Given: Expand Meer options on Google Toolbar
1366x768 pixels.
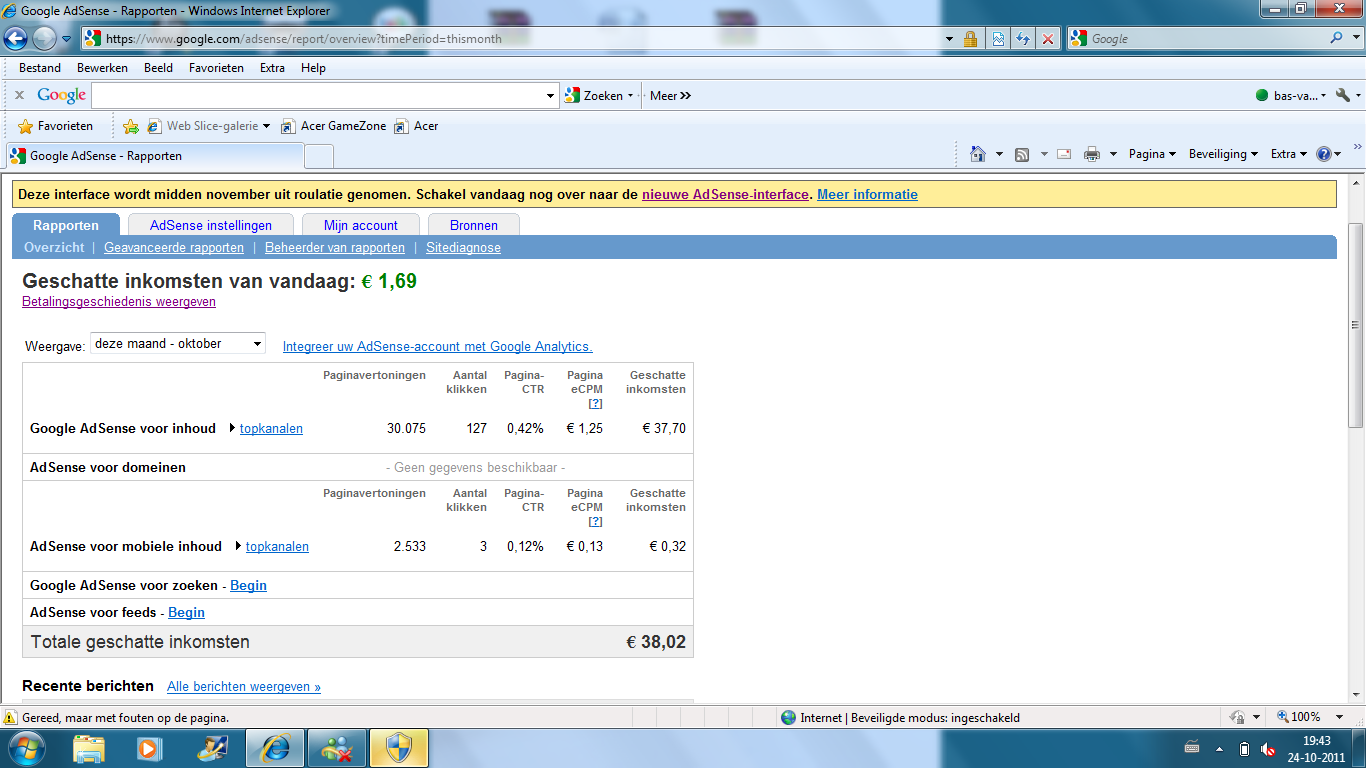Looking at the screenshot, I should pyautogui.click(x=670, y=96).
